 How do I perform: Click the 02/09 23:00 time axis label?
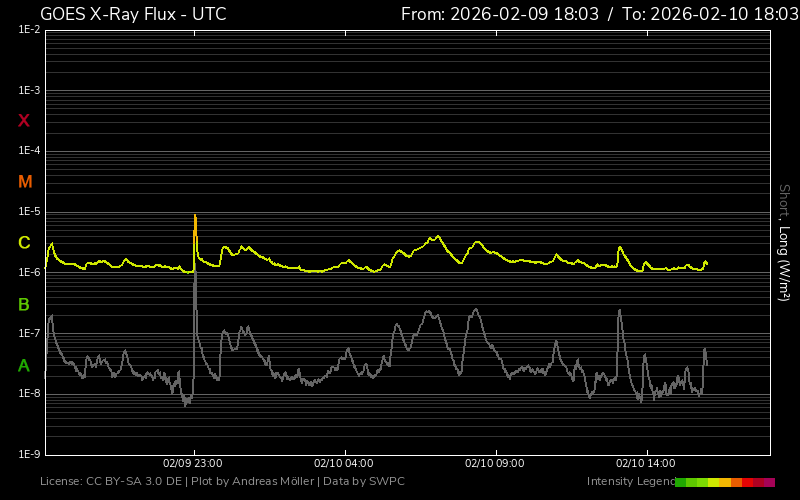(x=193, y=464)
